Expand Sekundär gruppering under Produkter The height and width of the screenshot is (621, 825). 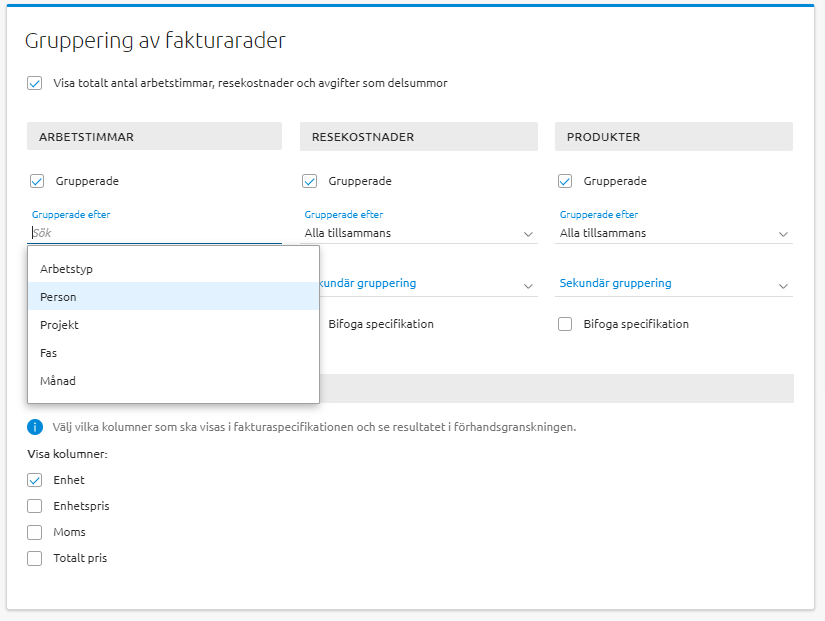coord(674,284)
